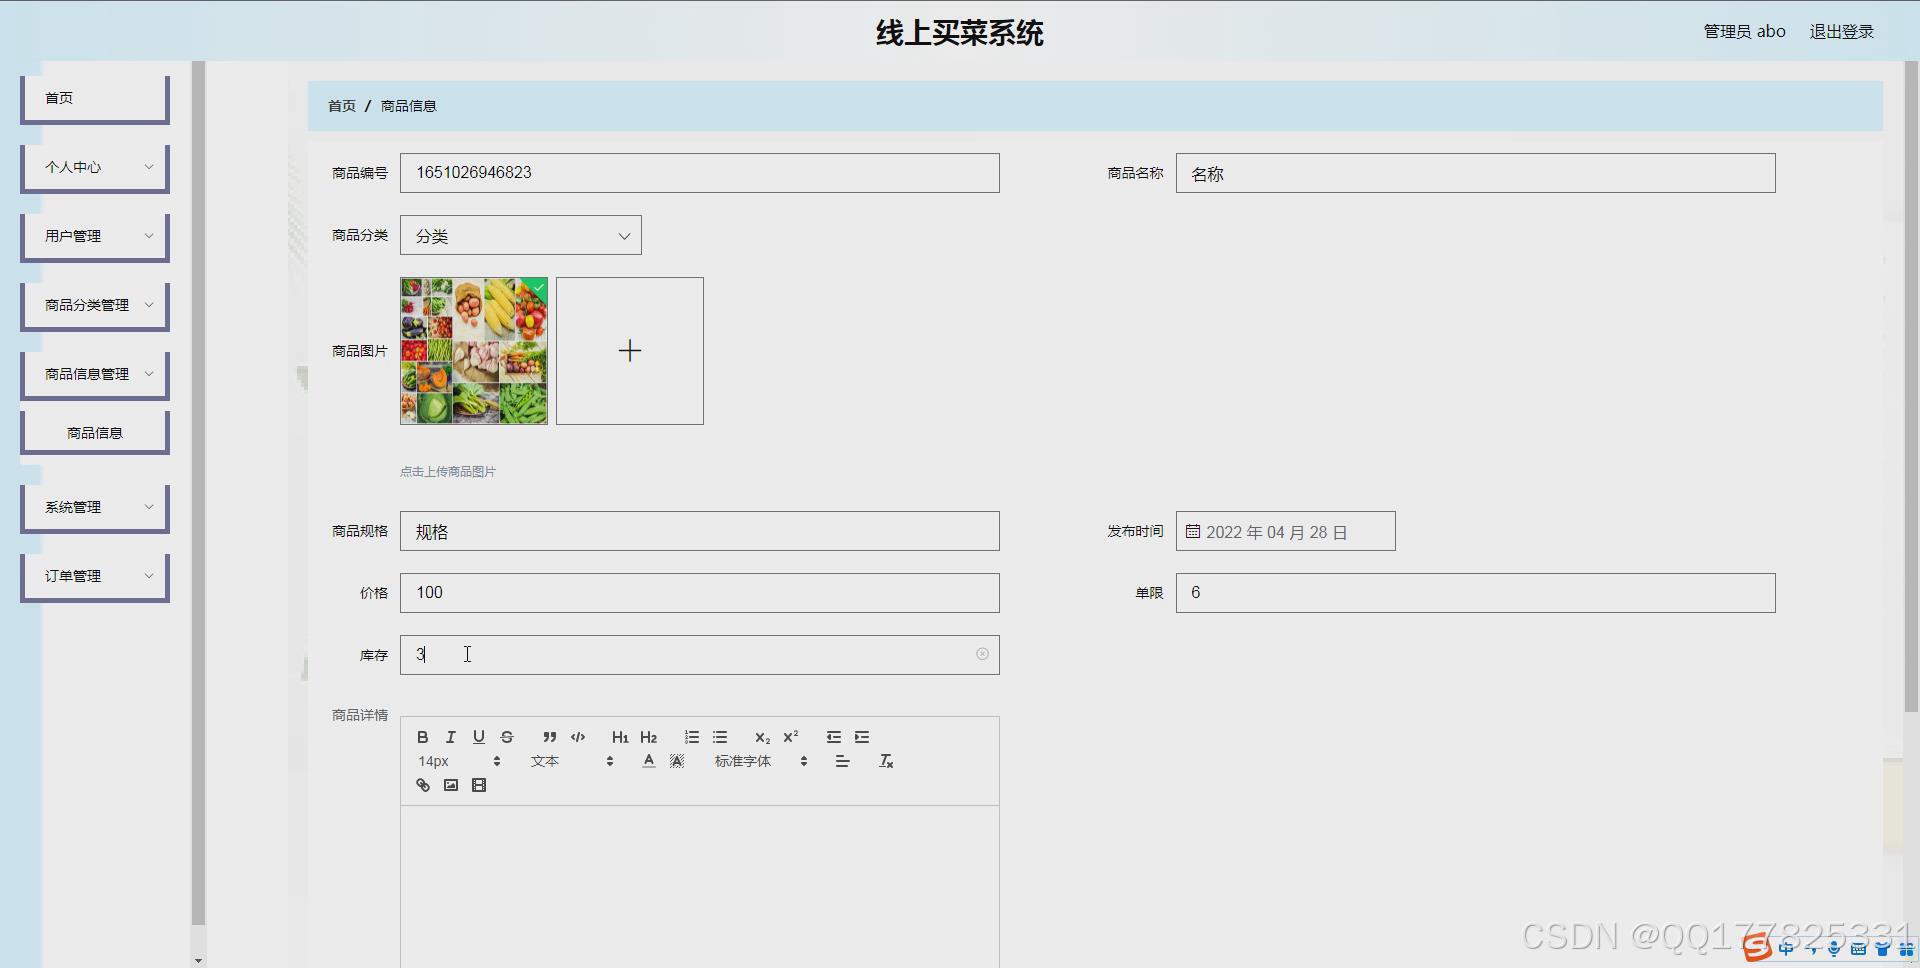Screen dimensions: 1920x968
Task: Click the sidebar scroll down arrow
Action: point(198,960)
